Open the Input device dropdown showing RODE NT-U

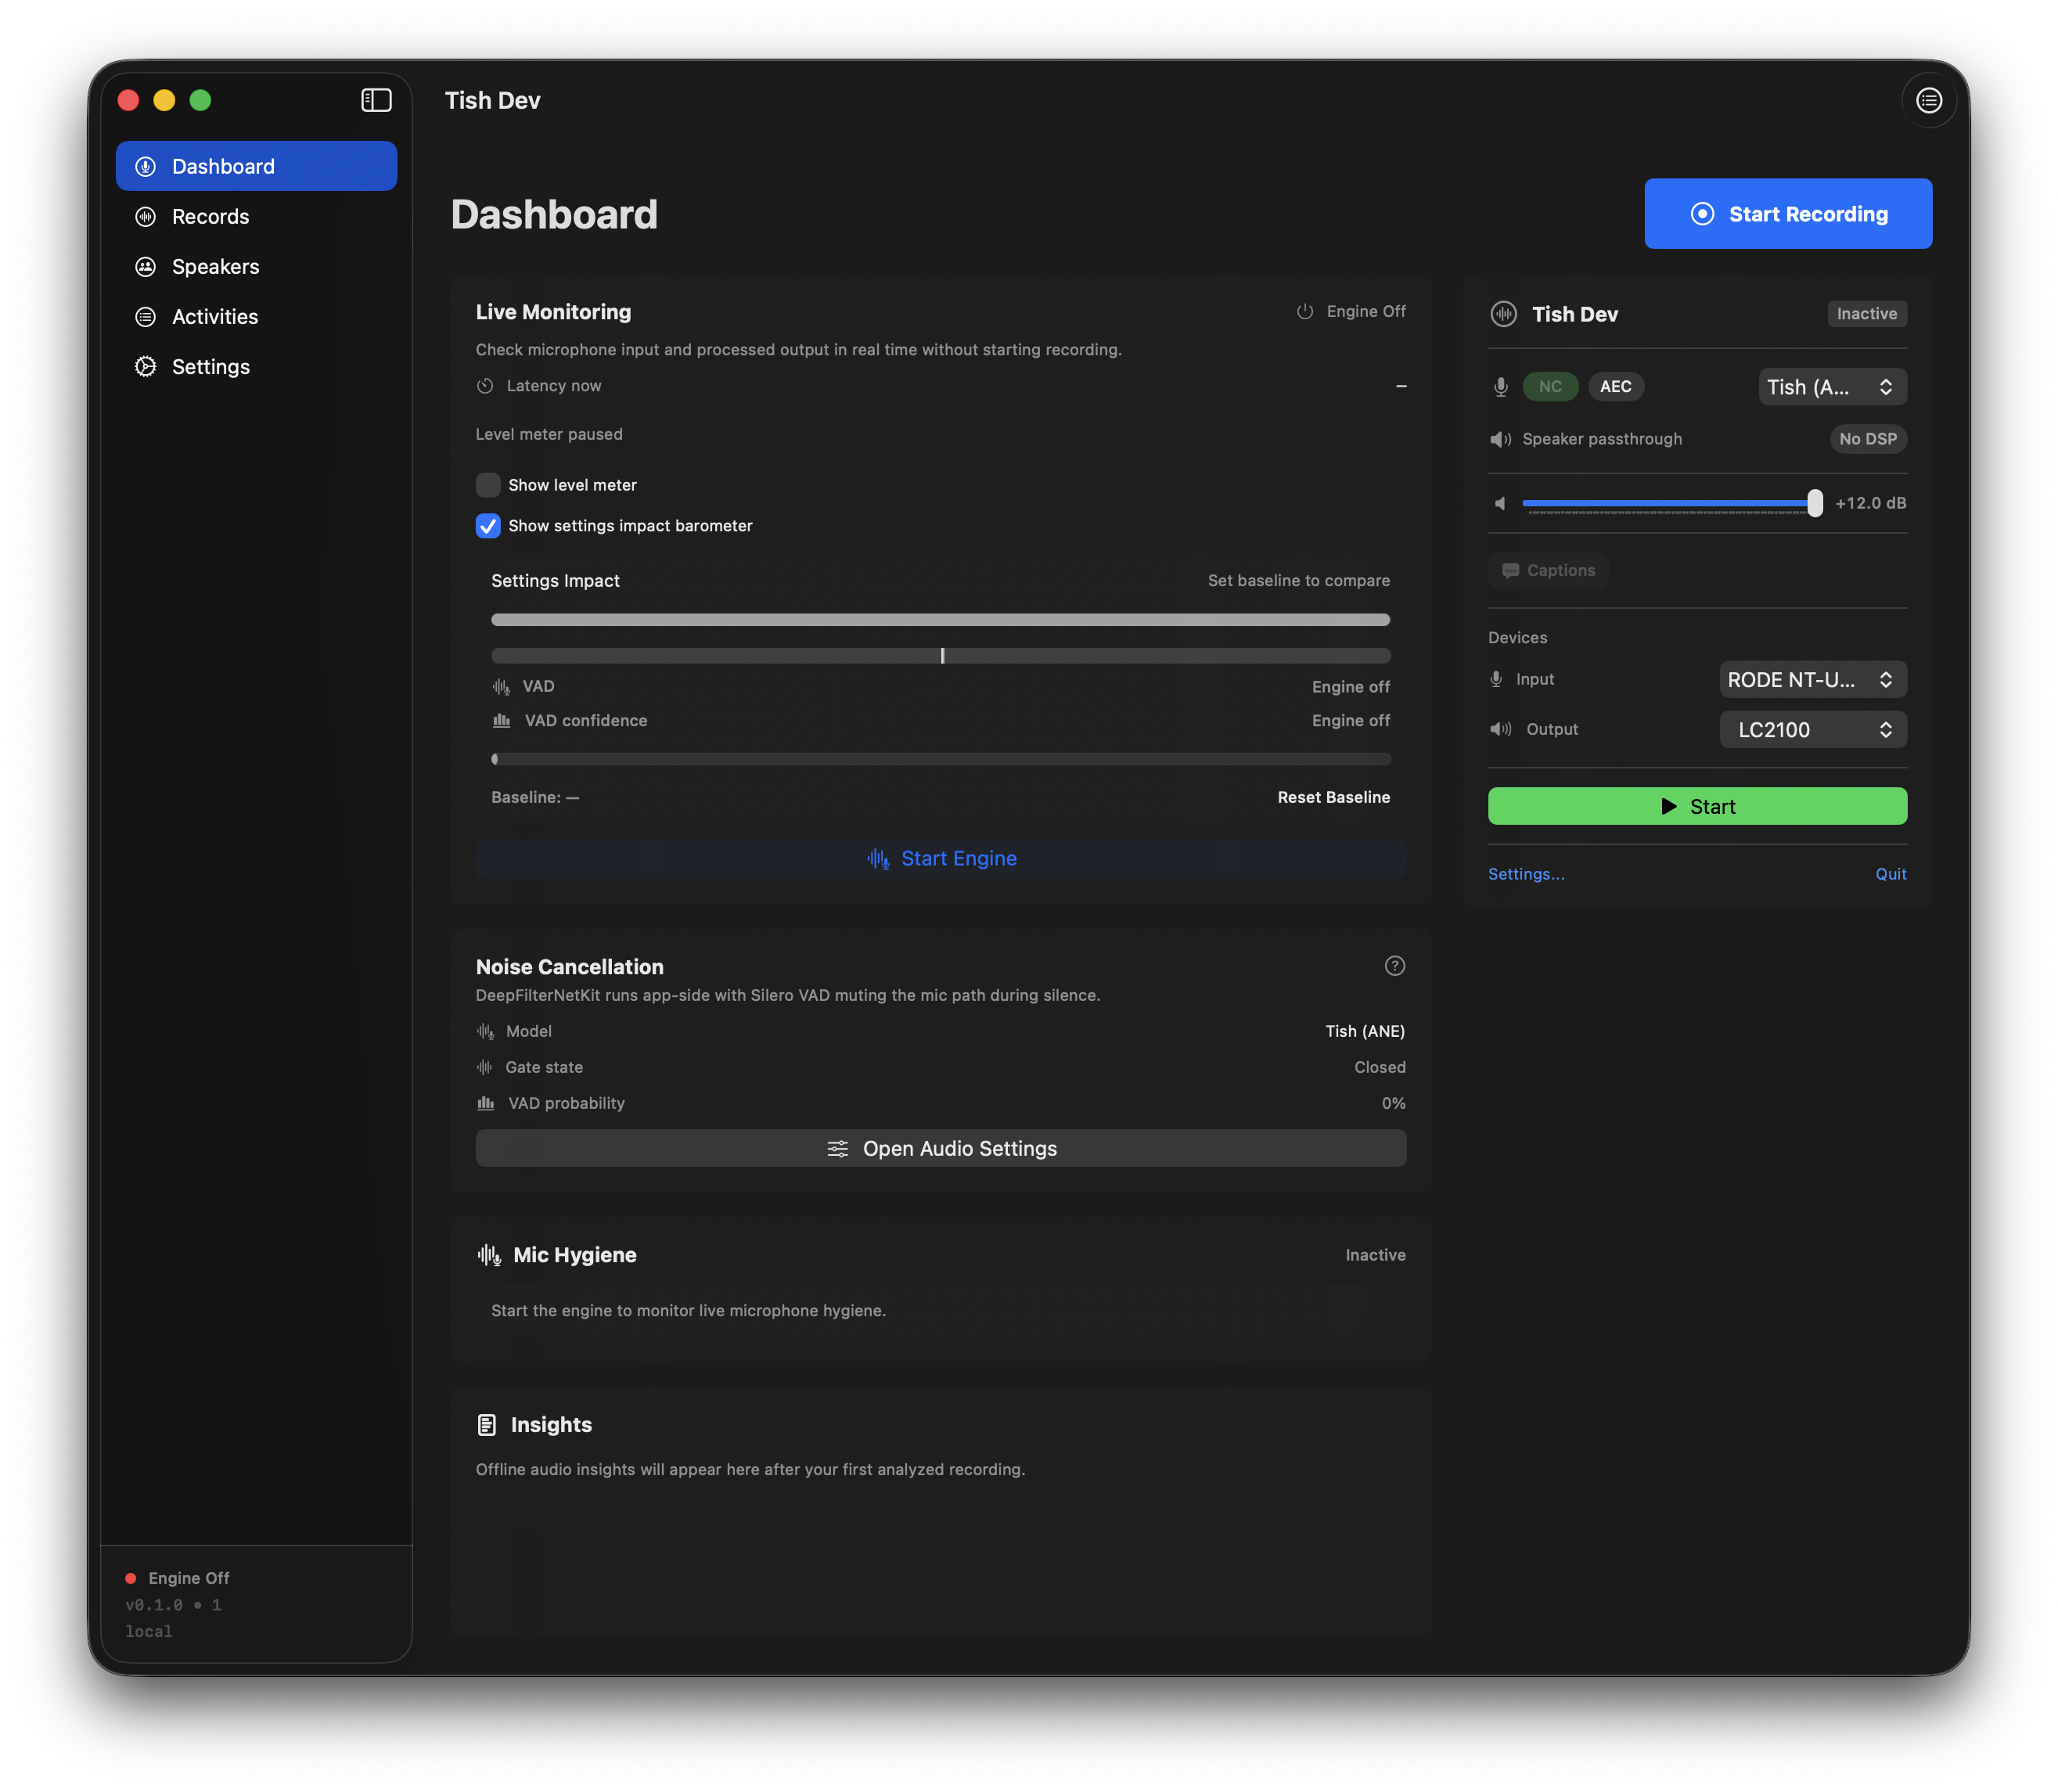coord(1812,679)
